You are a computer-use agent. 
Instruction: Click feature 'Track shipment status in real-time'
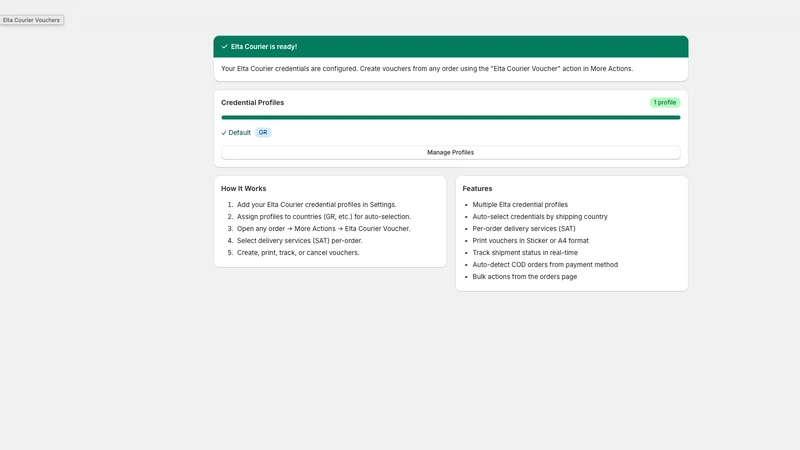pyautogui.click(x=525, y=253)
